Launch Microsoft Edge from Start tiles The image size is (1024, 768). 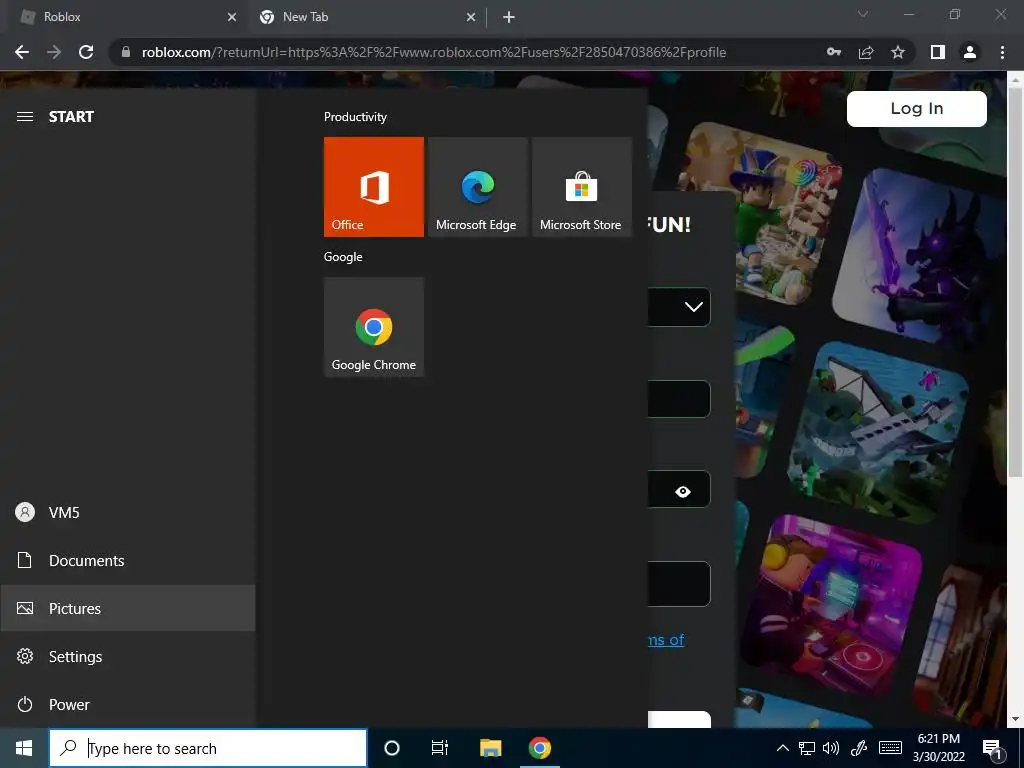(477, 187)
